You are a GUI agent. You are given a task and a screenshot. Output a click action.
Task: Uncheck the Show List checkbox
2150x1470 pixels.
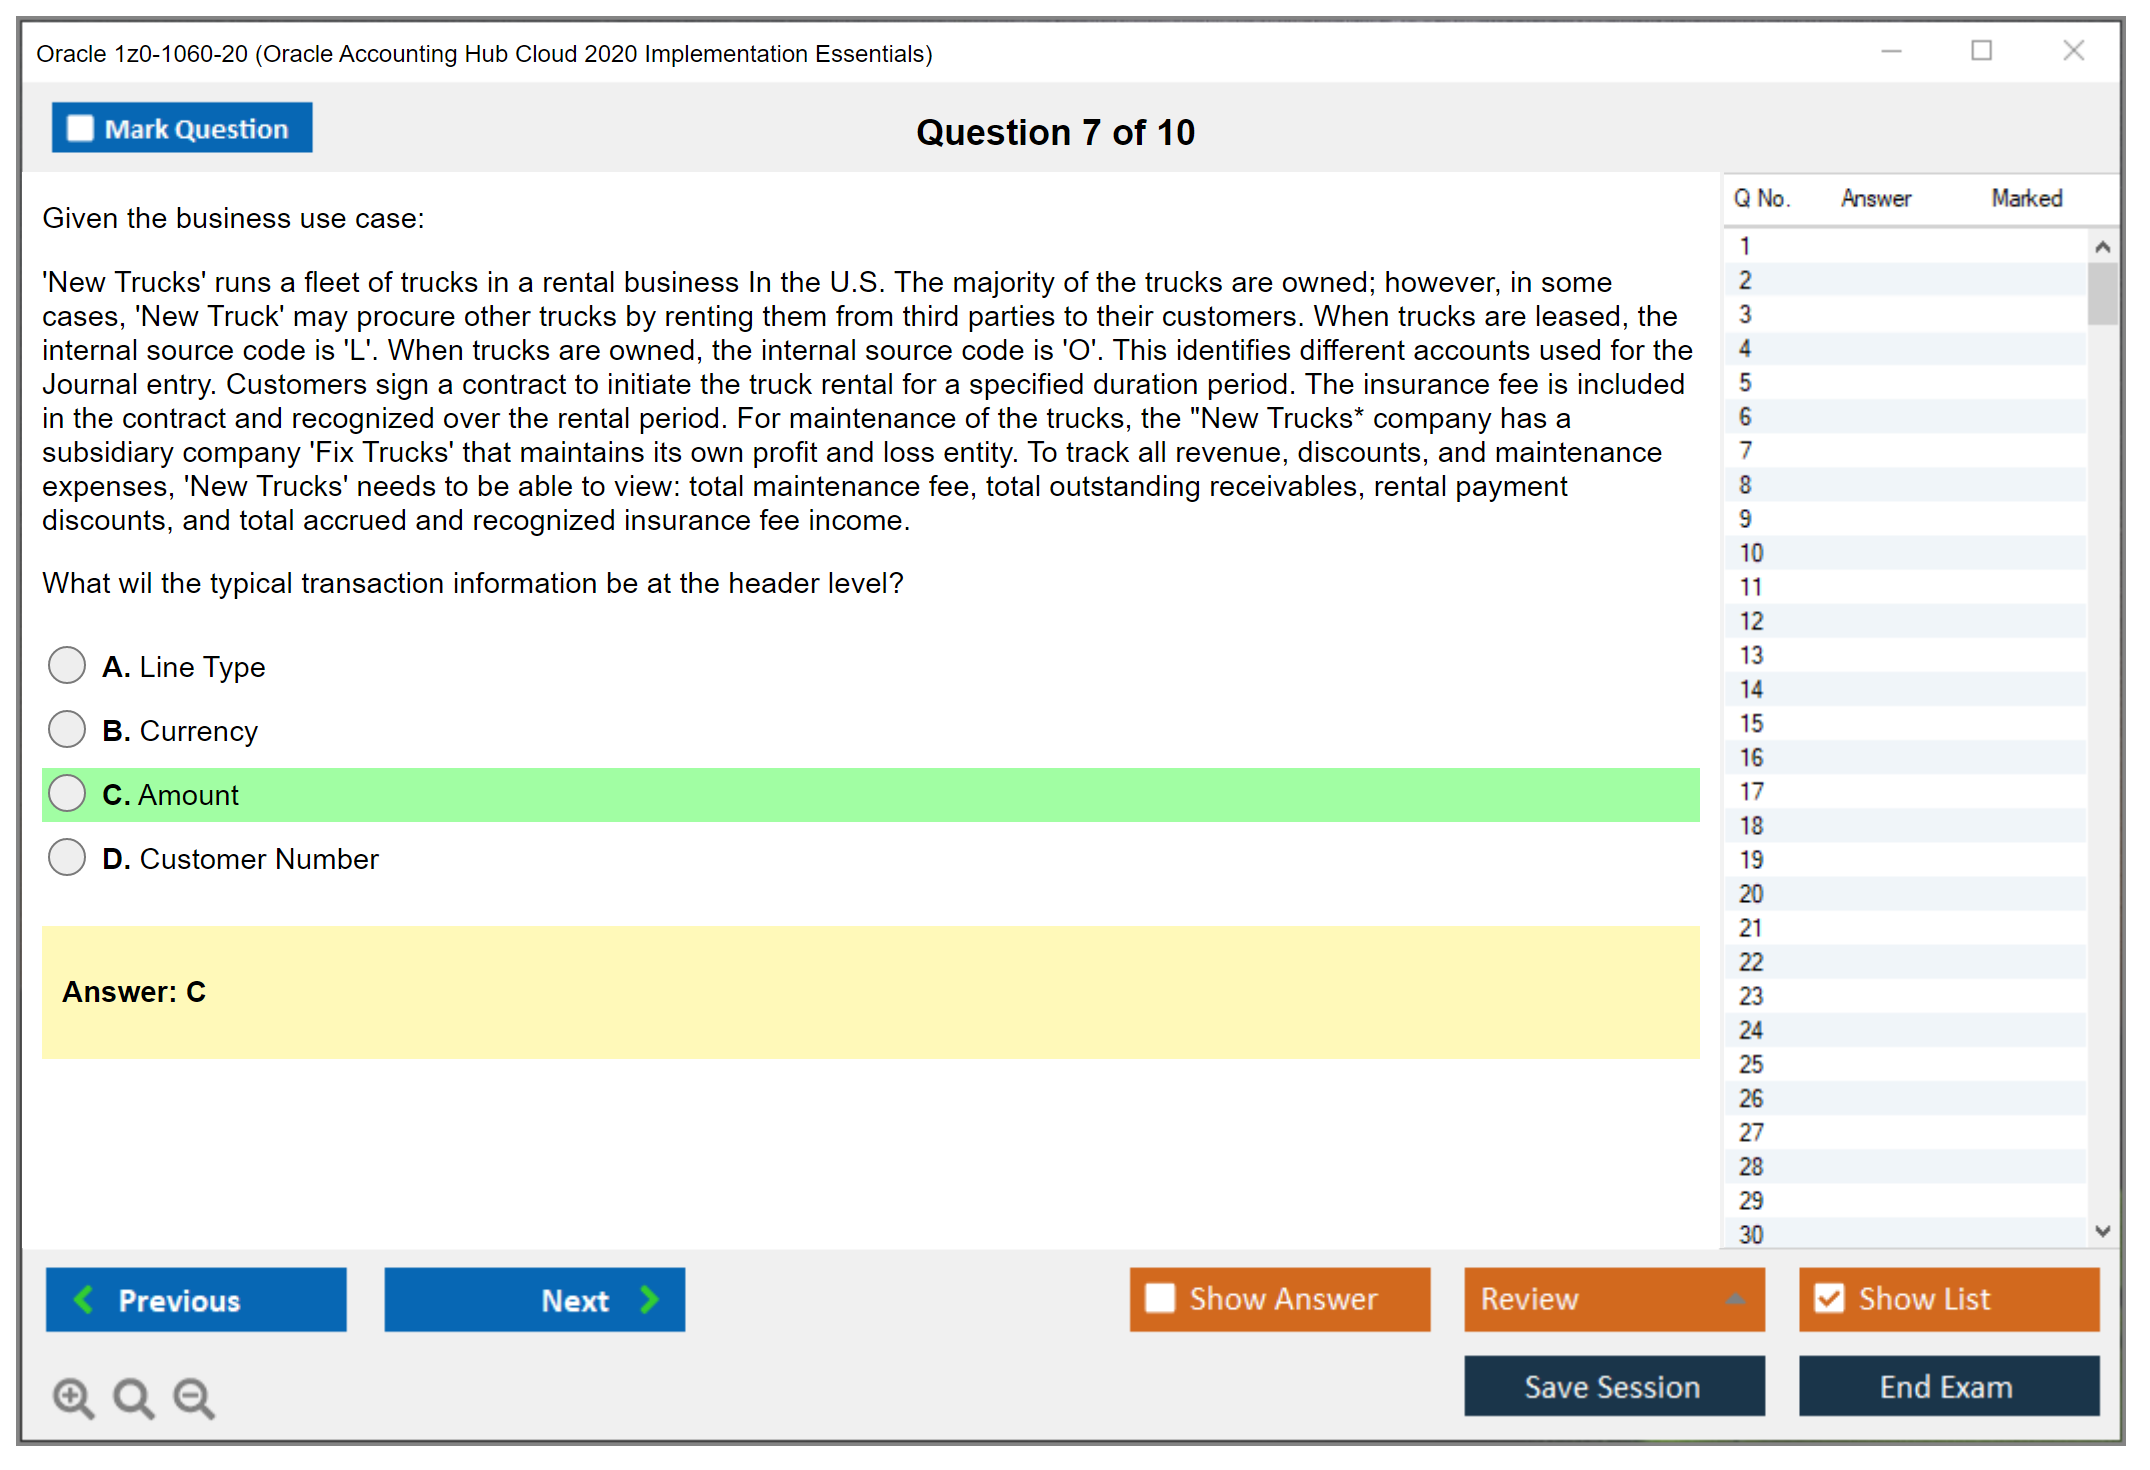[1829, 1298]
